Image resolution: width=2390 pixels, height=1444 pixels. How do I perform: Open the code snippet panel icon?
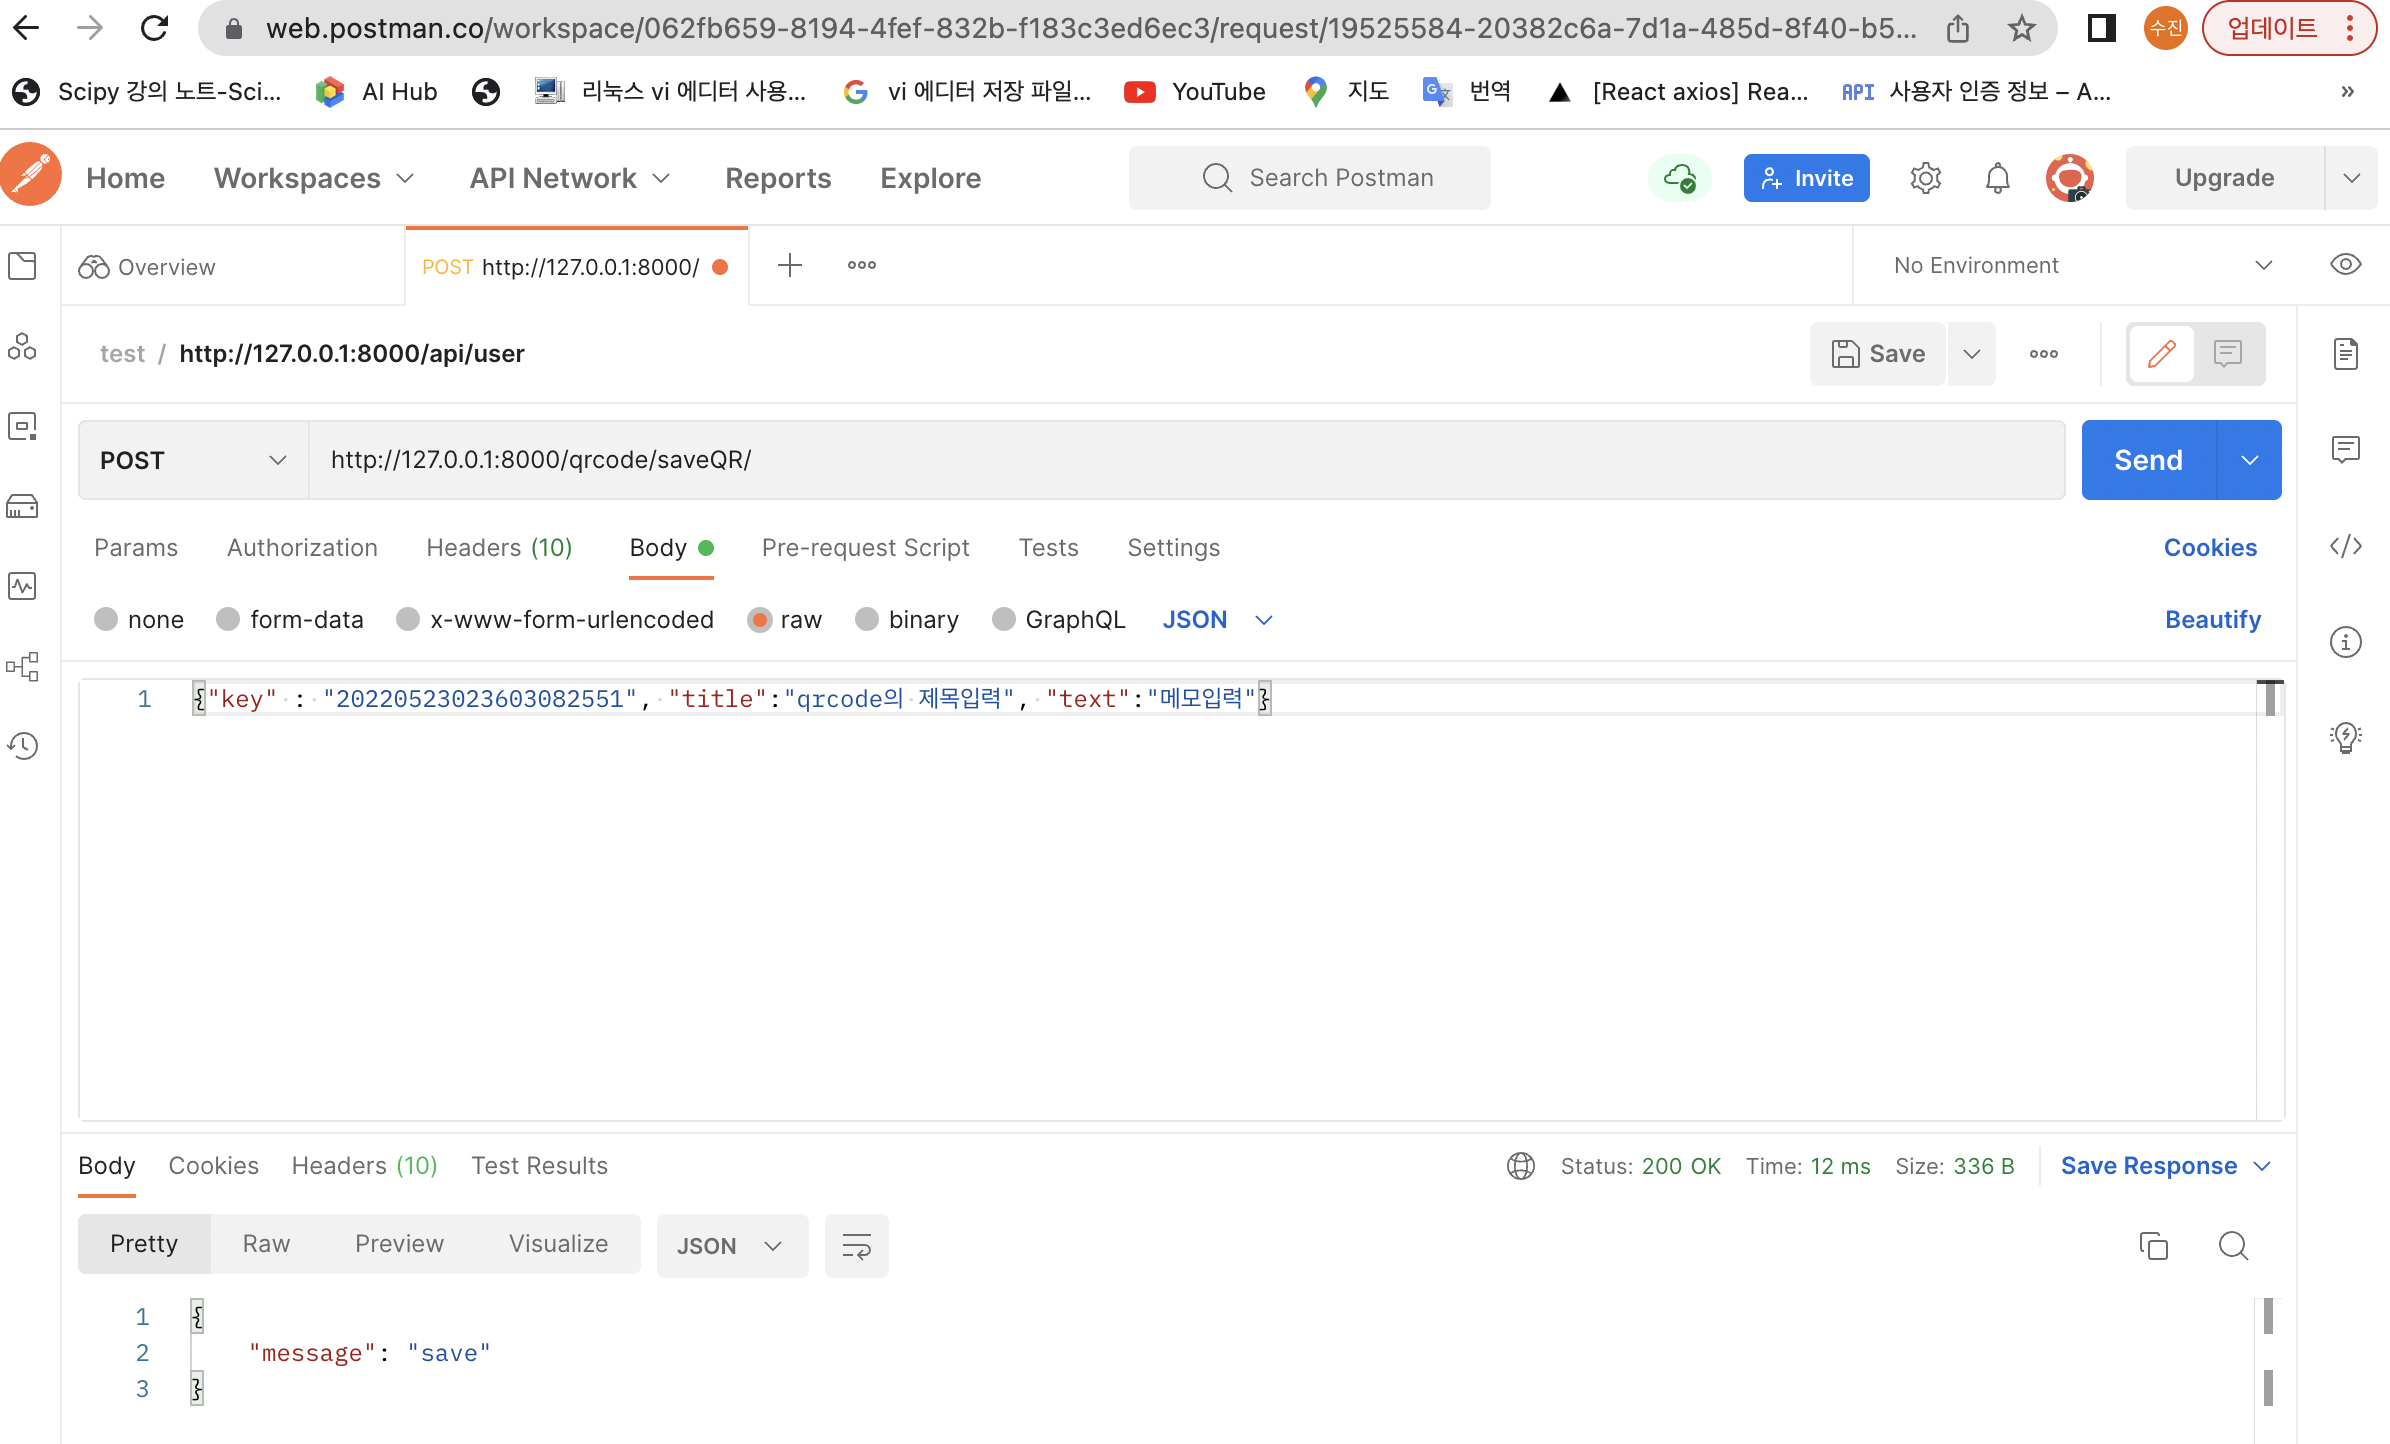click(2345, 546)
